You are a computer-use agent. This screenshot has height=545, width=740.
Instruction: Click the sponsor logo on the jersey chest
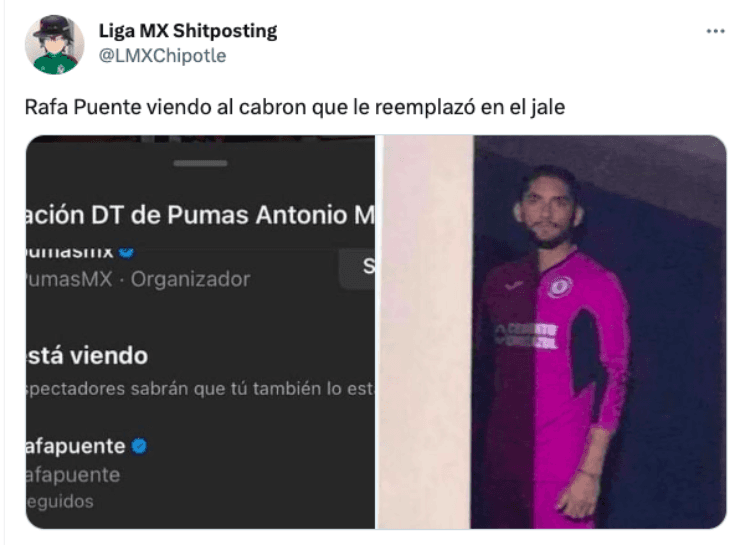click(x=525, y=335)
